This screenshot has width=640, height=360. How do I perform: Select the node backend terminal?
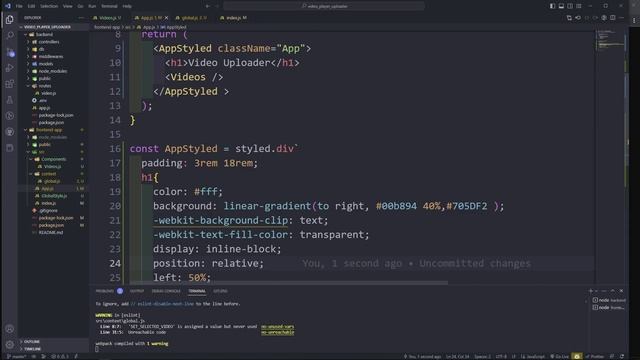(609, 300)
